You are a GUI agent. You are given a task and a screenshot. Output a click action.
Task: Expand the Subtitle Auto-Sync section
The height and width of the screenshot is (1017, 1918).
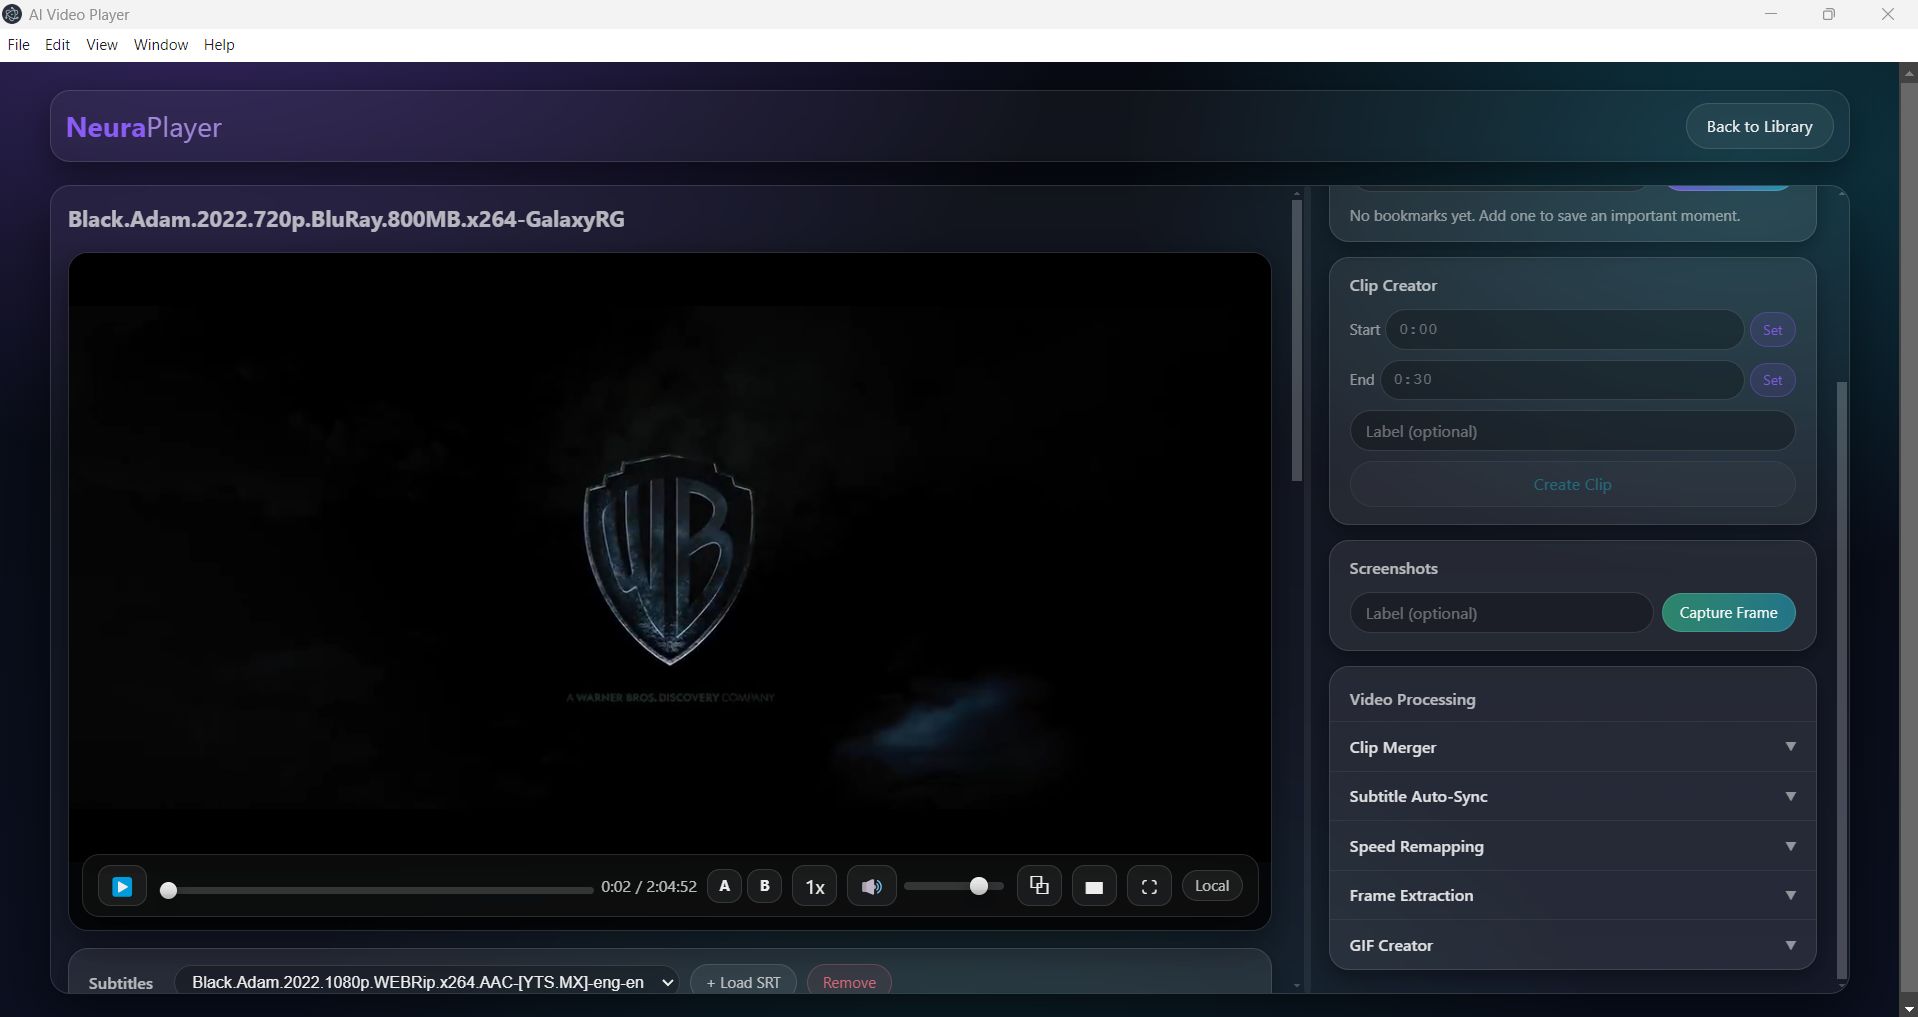[x=1572, y=797]
